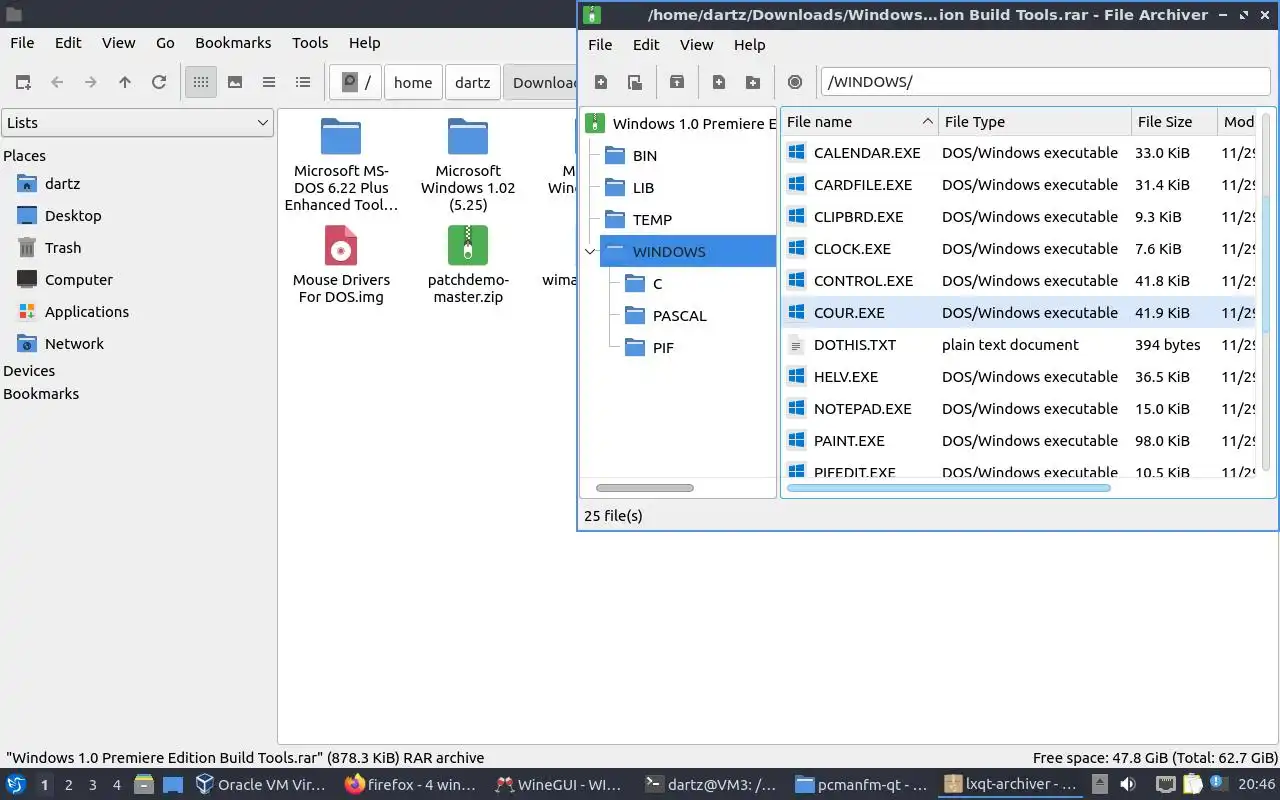Select Mouse Drivers For DOS.img file

[341, 264]
